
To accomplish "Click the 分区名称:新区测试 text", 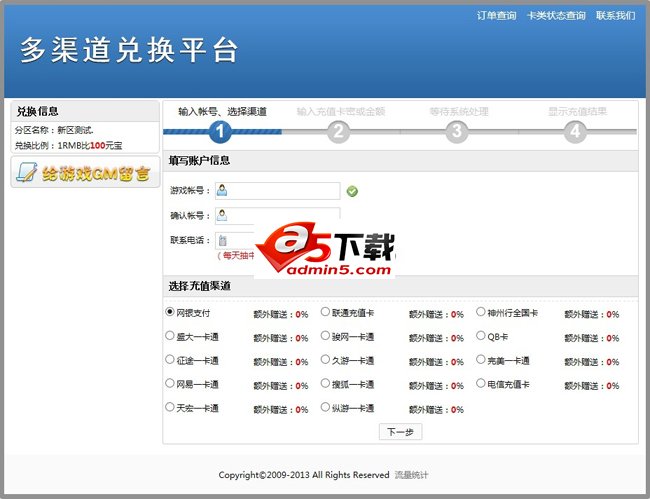I will (x=54, y=130).
